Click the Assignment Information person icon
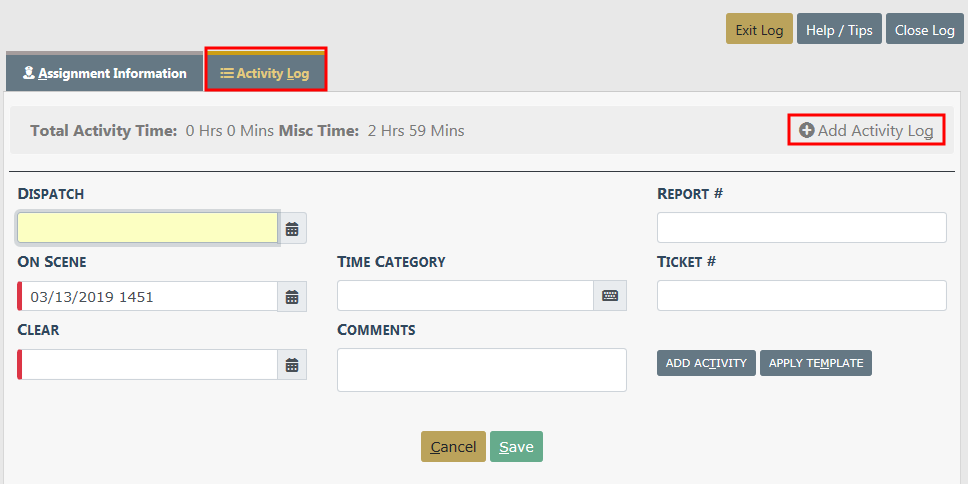The width and height of the screenshot is (968, 484). pyautogui.click(x=29, y=73)
